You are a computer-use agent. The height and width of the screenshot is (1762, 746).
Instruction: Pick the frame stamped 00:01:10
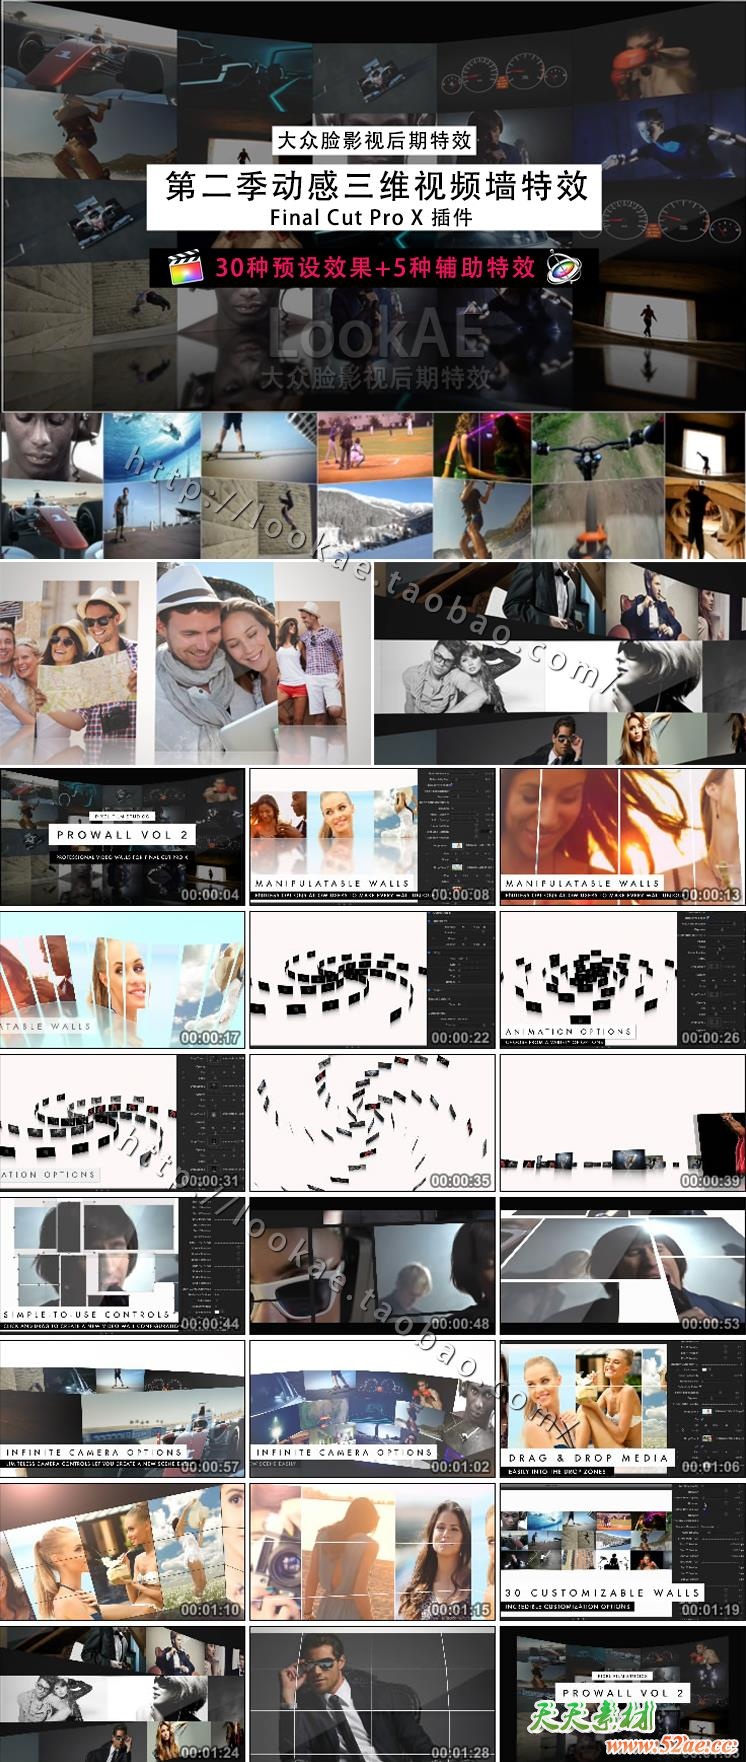coord(122,1551)
